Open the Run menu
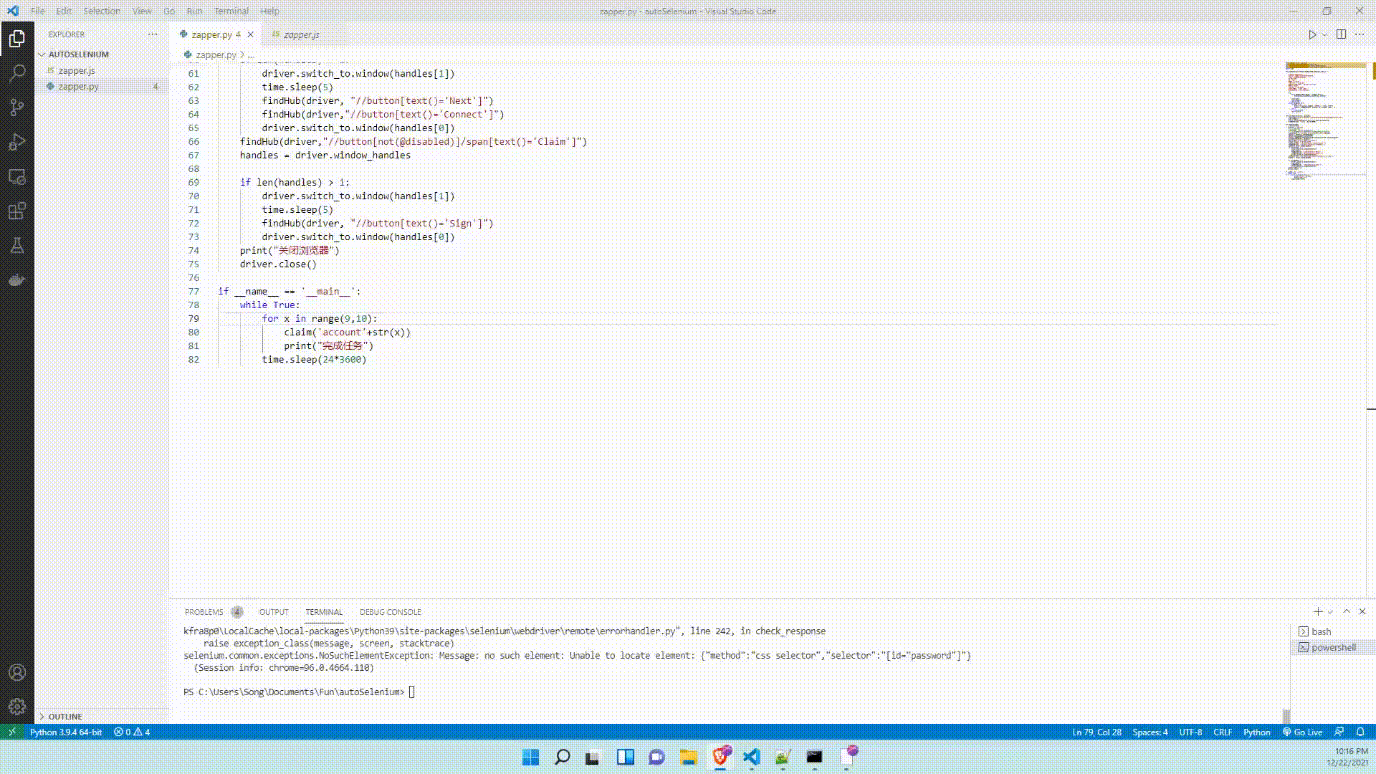Viewport: 1376px width, 774px height. 194,11
